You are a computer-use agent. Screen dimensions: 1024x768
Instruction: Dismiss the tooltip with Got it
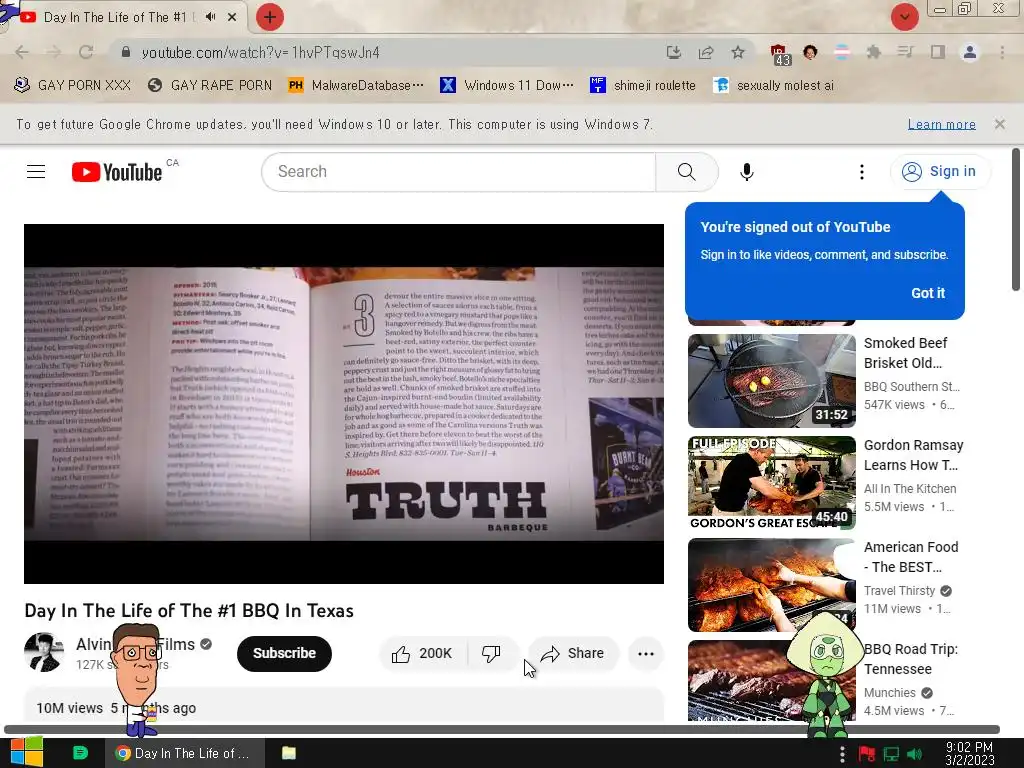coord(928,293)
